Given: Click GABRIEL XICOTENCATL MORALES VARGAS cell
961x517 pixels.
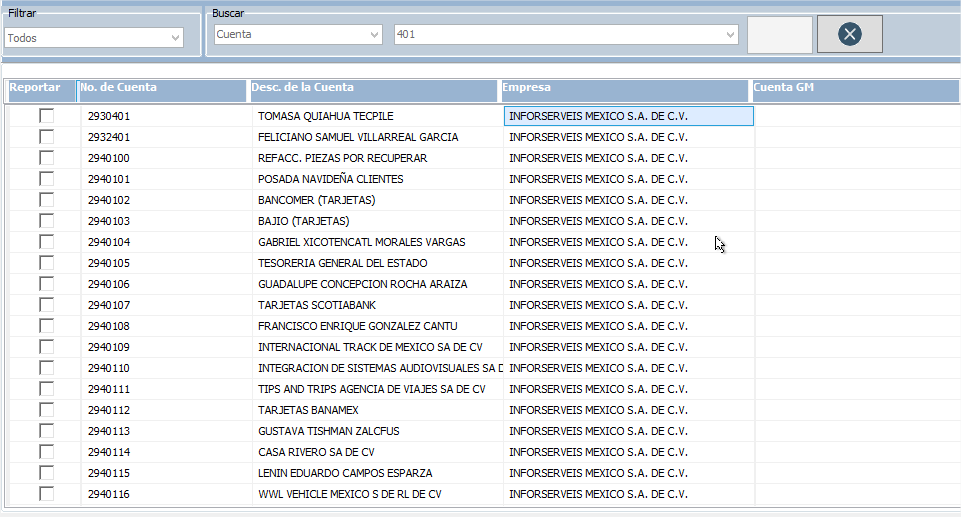Looking at the screenshot, I should tap(377, 242).
